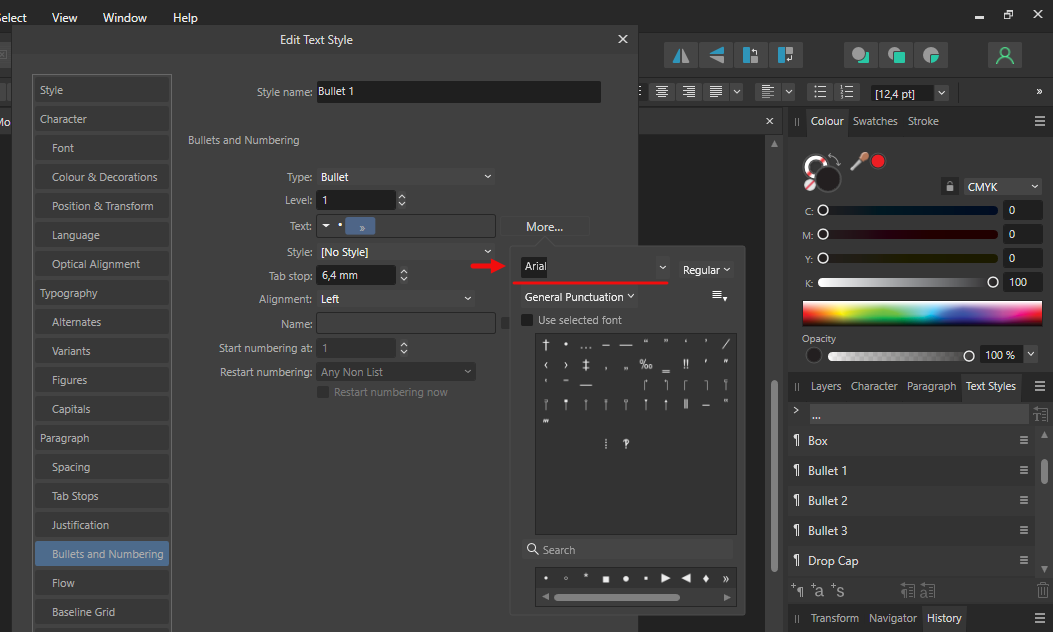Check the Restart numbering now option
This screenshot has width=1053, height=632.
pyautogui.click(x=322, y=392)
